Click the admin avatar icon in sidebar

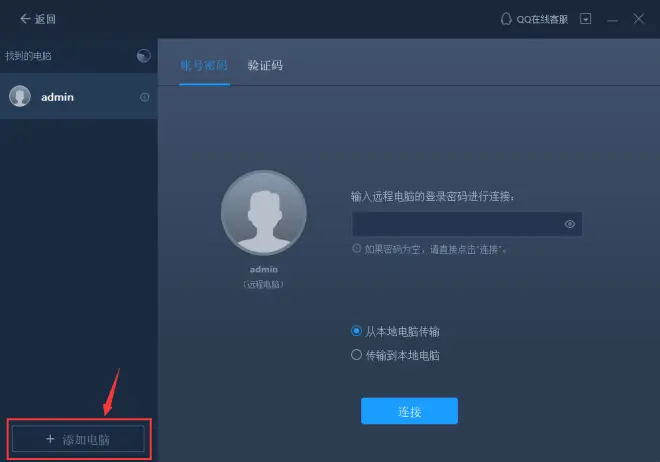[20, 96]
